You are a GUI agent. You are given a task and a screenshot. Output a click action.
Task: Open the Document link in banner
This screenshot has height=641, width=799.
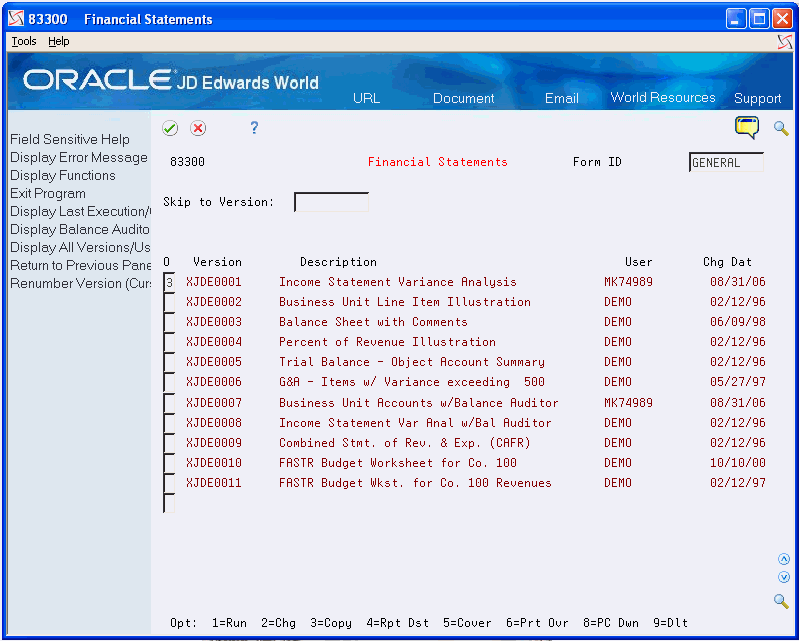tap(463, 98)
